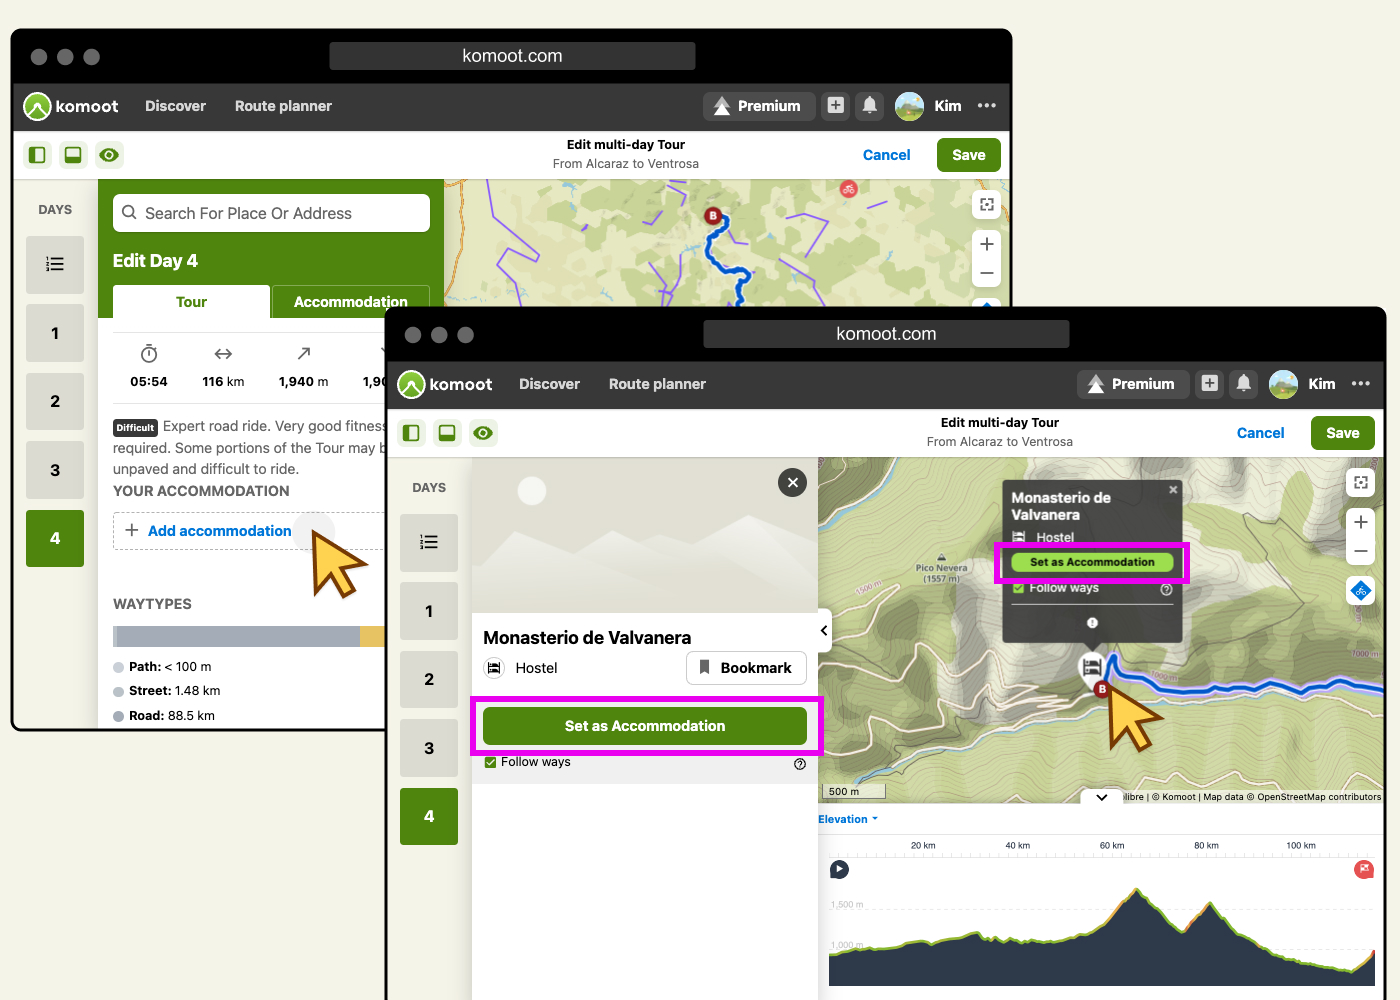Click komoot logo in front window
1400x1000 pixels.
[x=445, y=384]
